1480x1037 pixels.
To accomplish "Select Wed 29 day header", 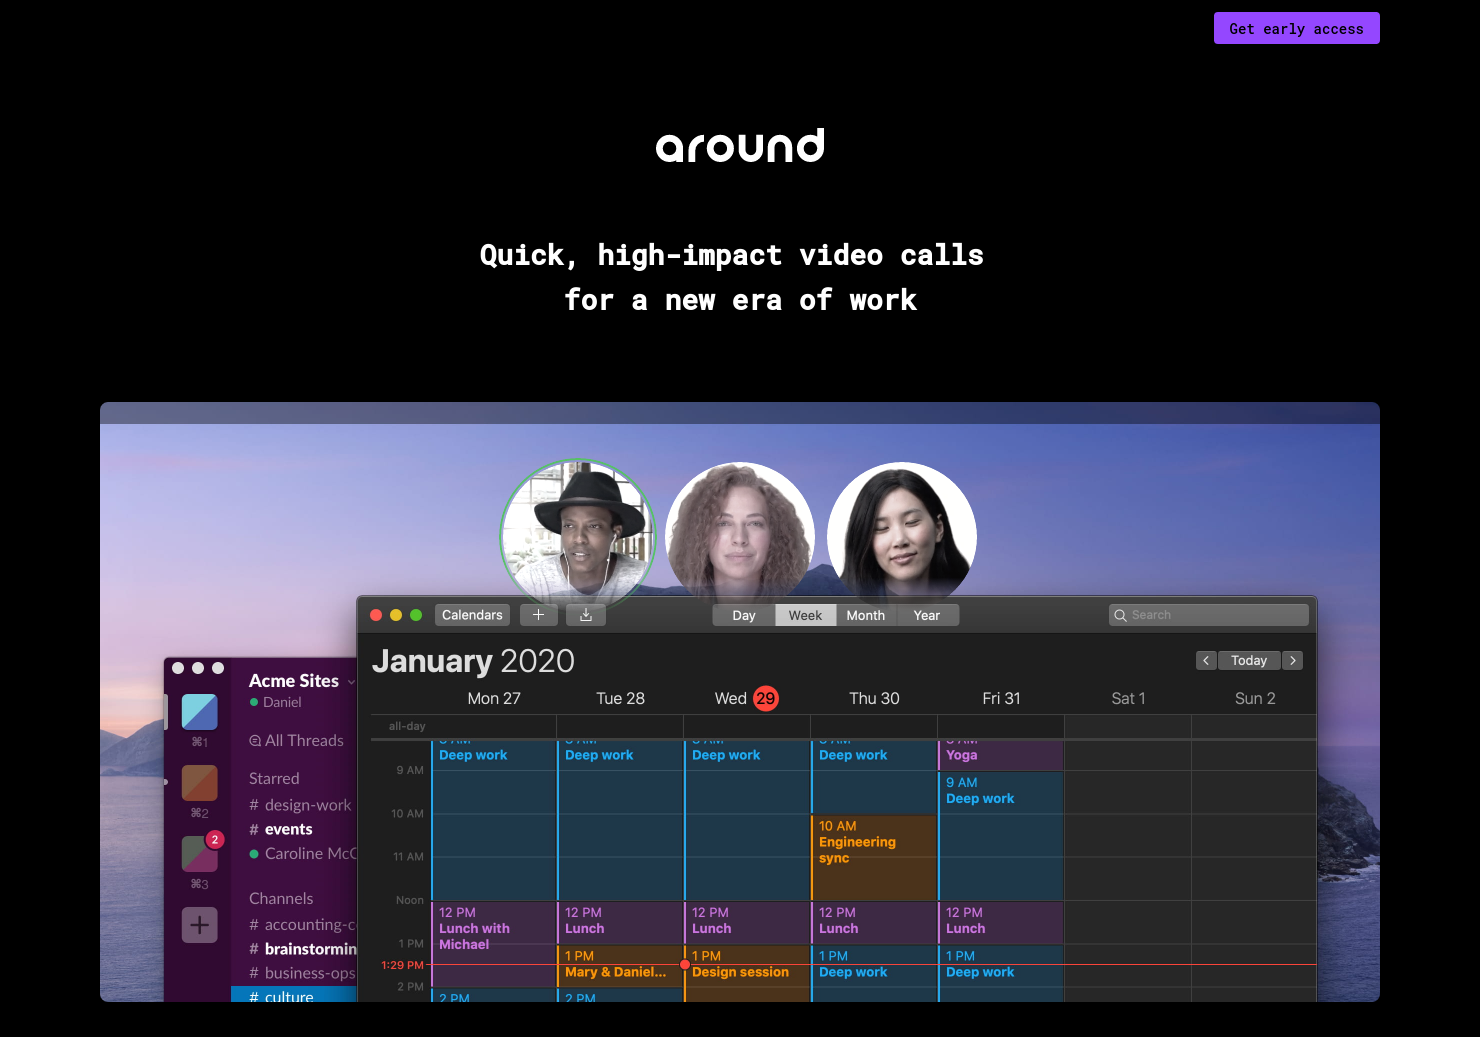I will click(746, 698).
